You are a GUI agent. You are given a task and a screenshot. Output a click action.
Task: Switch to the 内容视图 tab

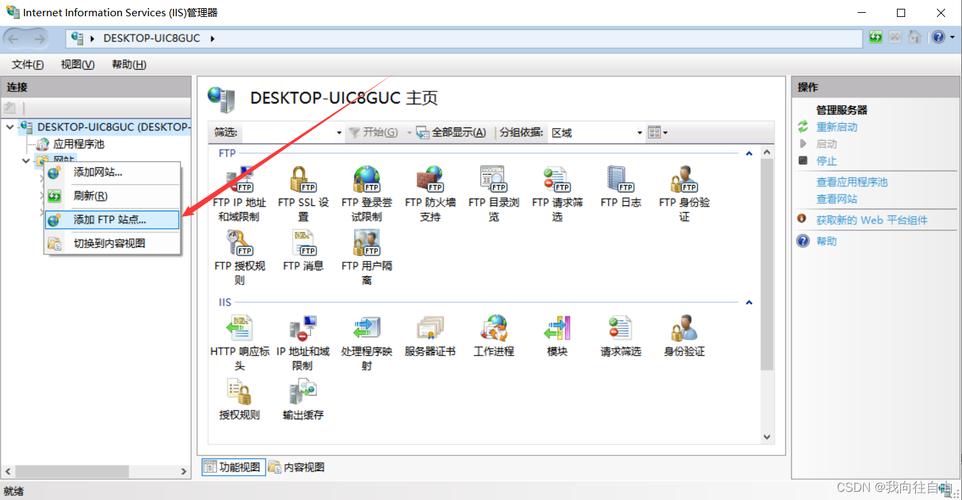[297, 467]
